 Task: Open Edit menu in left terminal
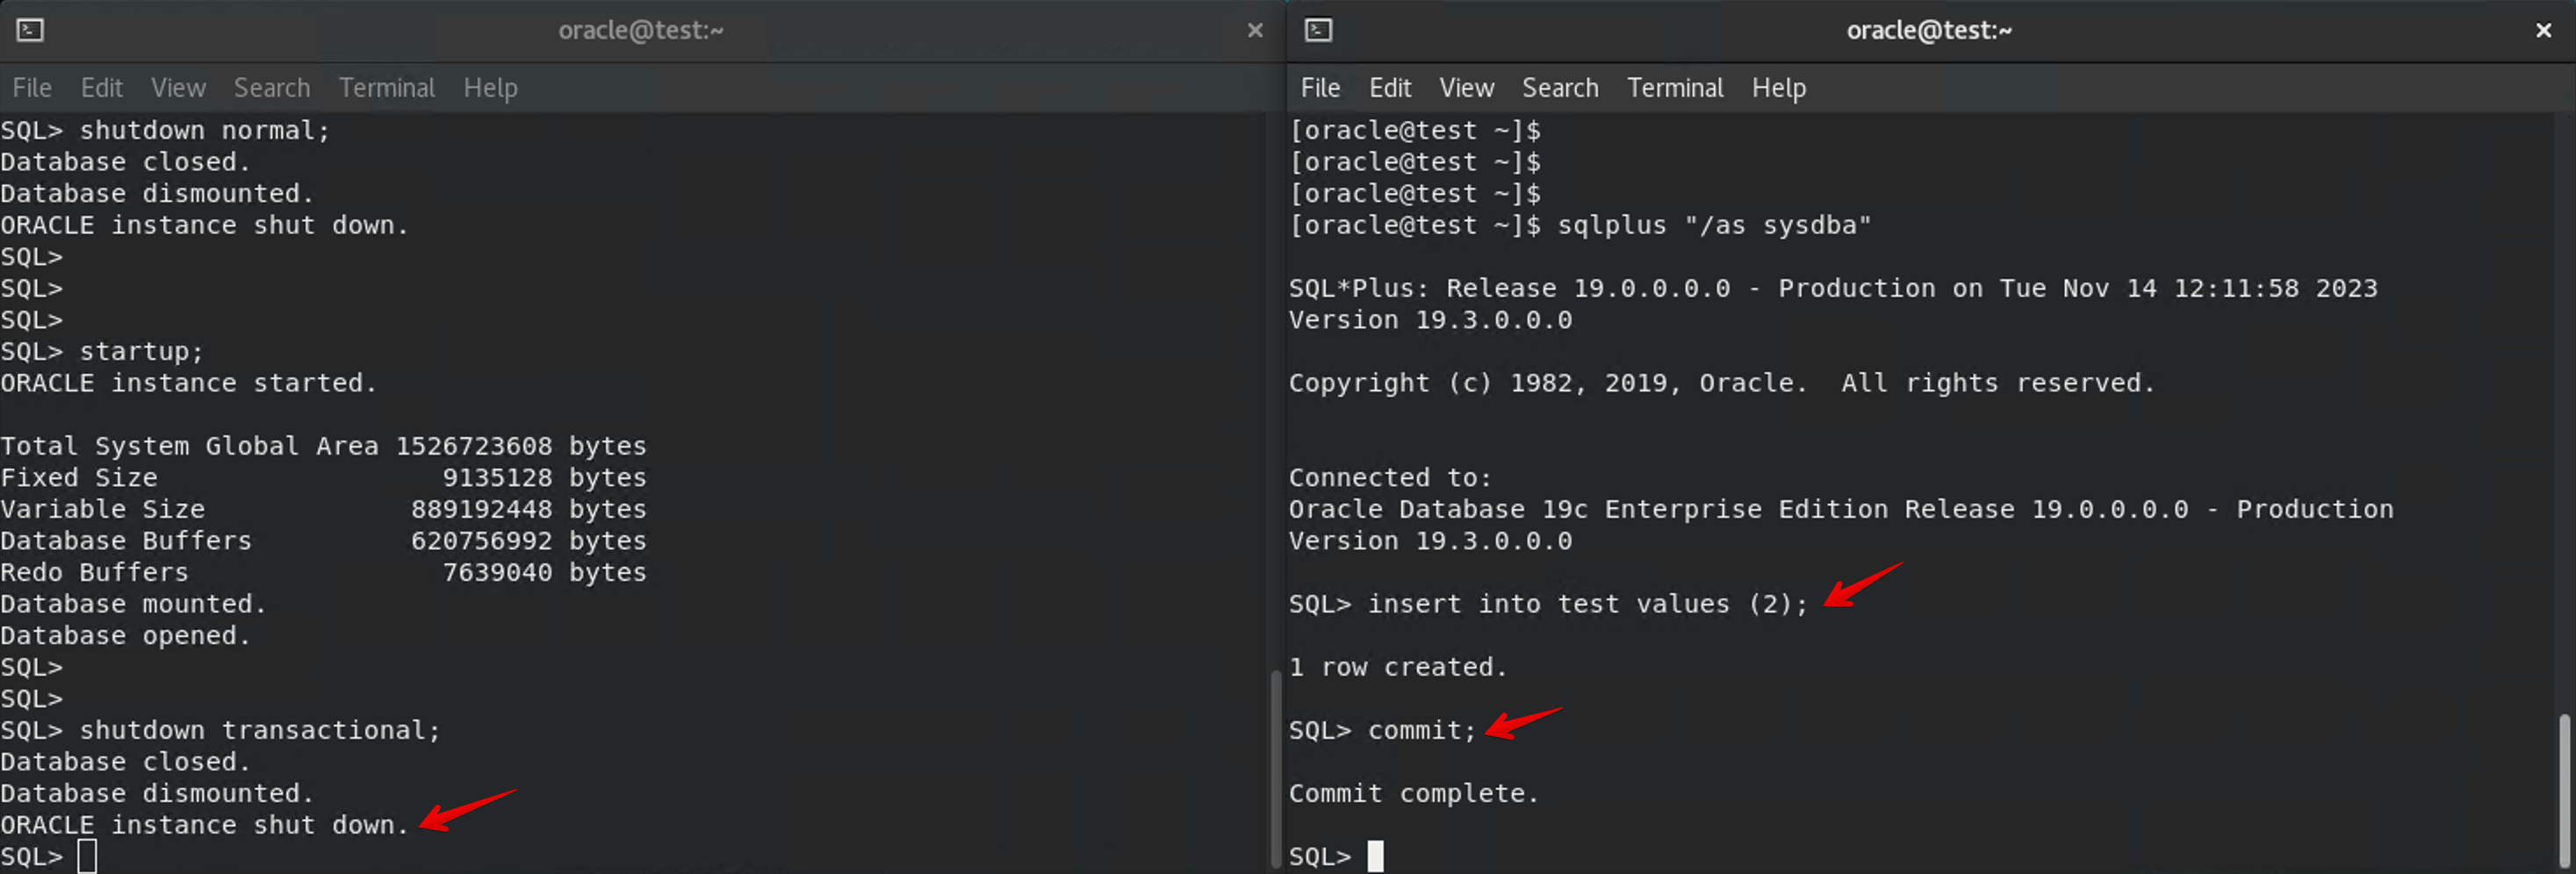pos(102,88)
